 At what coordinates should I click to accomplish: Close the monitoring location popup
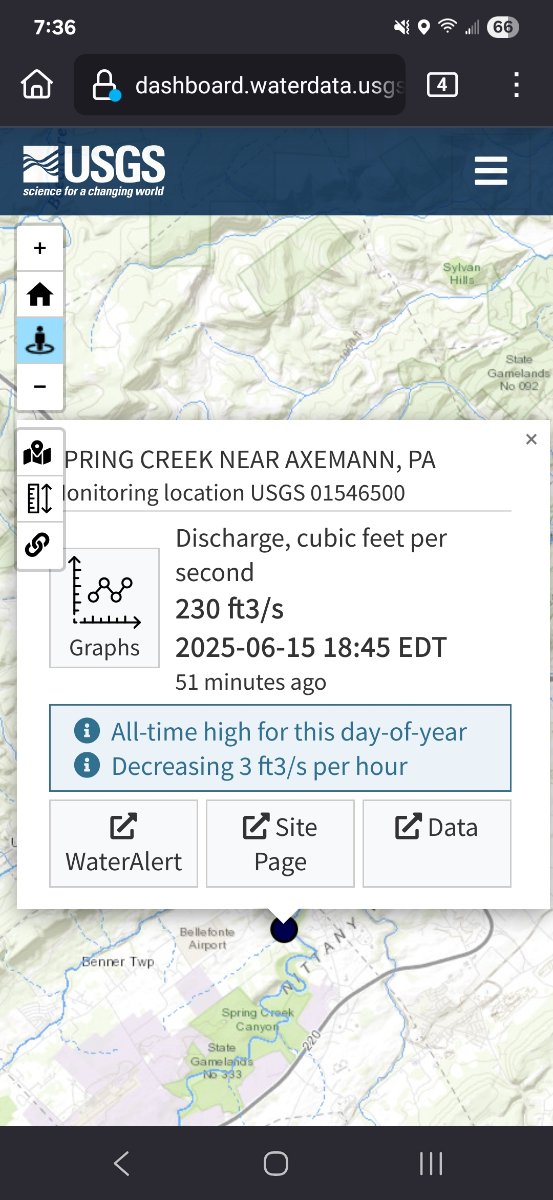point(531,439)
